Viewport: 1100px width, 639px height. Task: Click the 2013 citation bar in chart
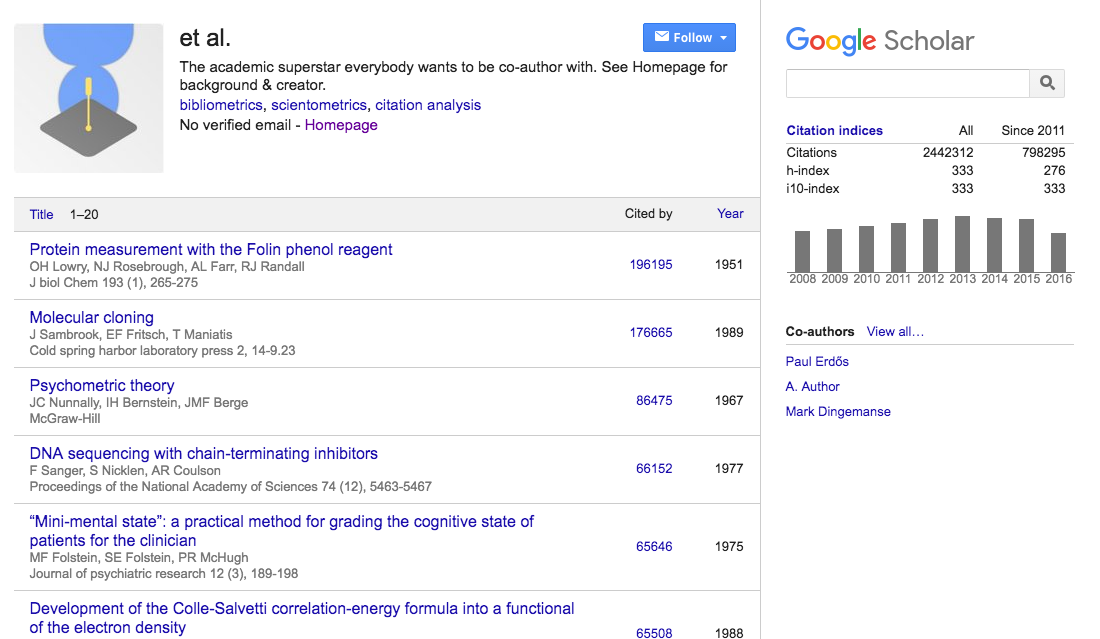pyautogui.click(x=962, y=244)
